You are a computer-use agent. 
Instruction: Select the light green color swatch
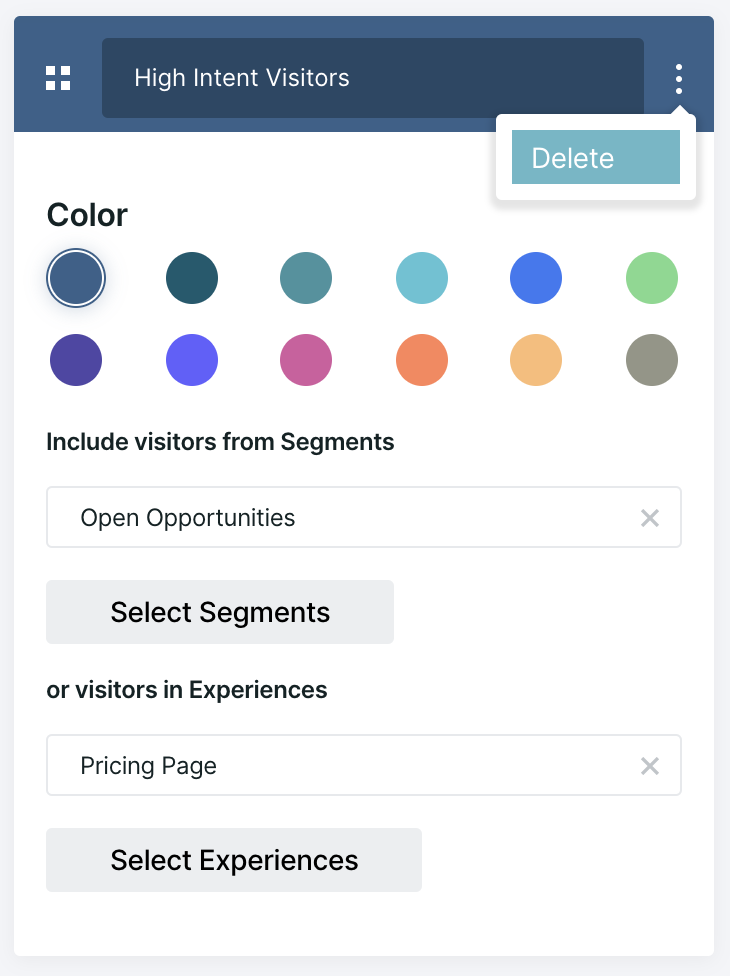tap(652, 278)
